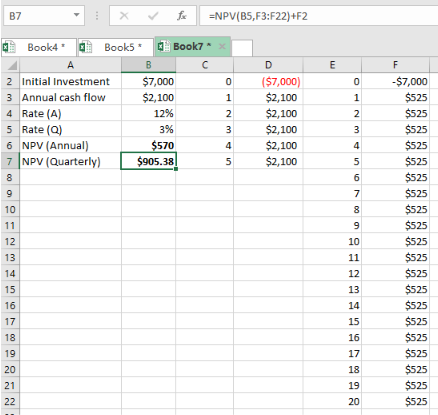The height and width of the screenshot is (415, 438).
Task: Select row 12 header
Action: (10, 241)
